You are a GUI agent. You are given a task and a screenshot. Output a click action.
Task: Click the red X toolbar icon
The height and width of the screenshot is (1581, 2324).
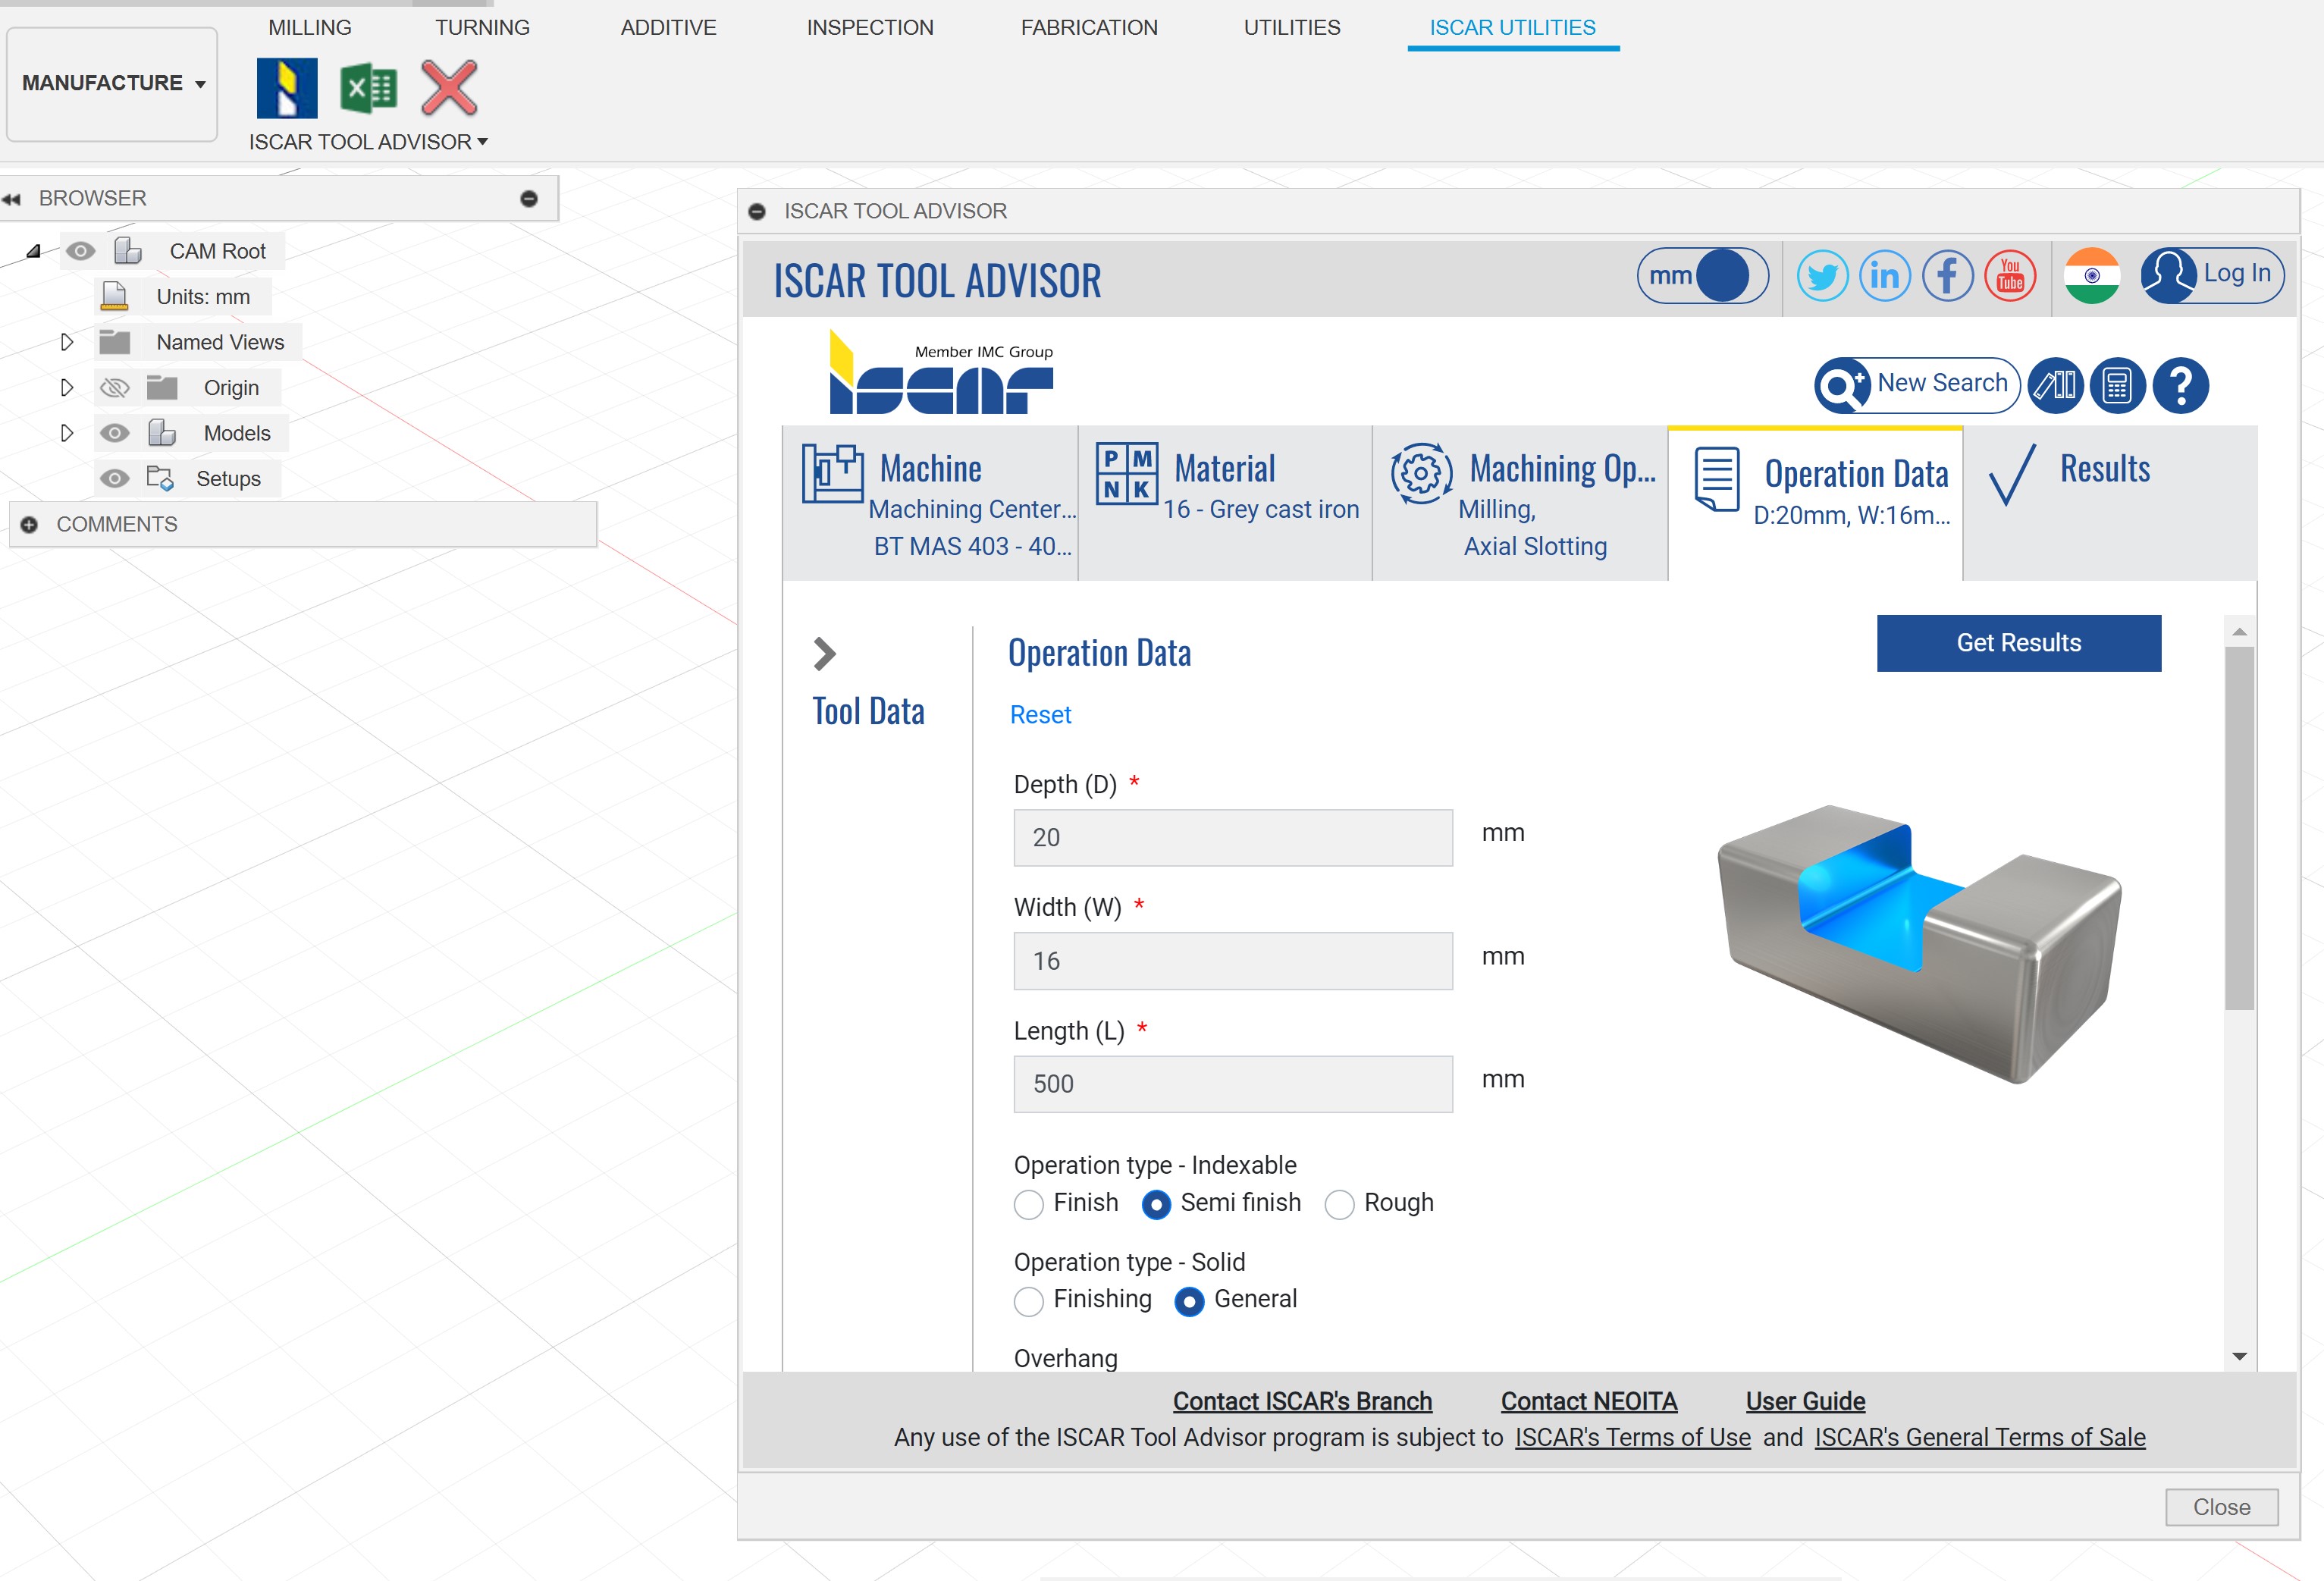(x=449, y=88)
